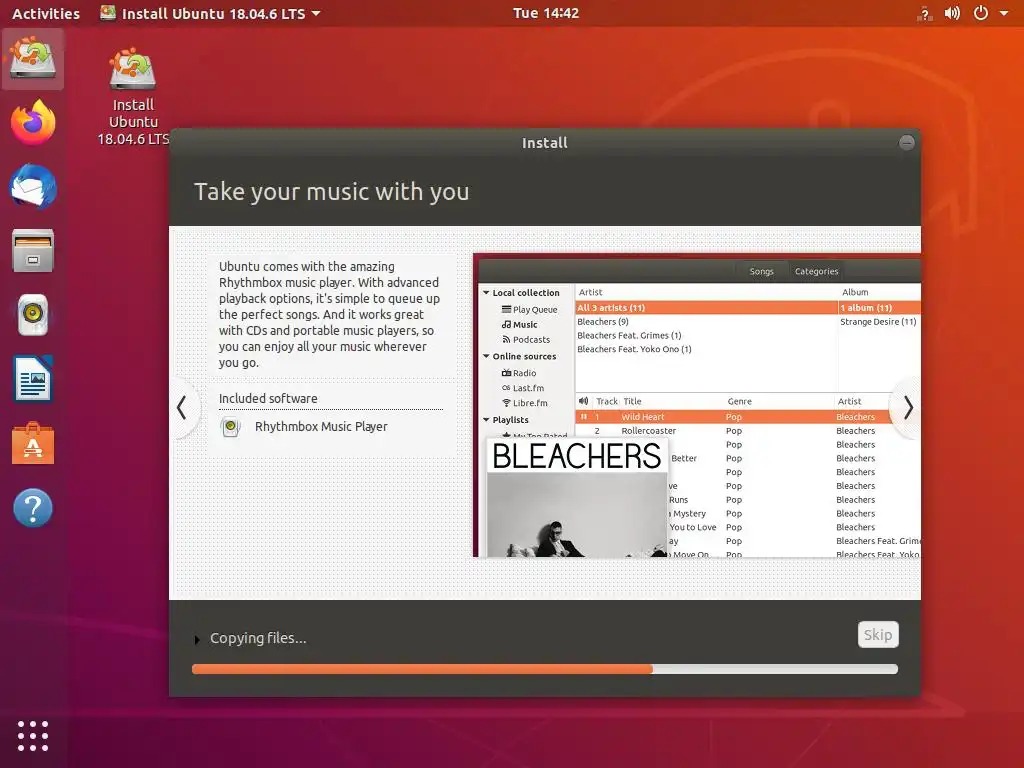Open the Files manager dock icon
Viewport: 1024px width, 768px height.
(33, 251)
